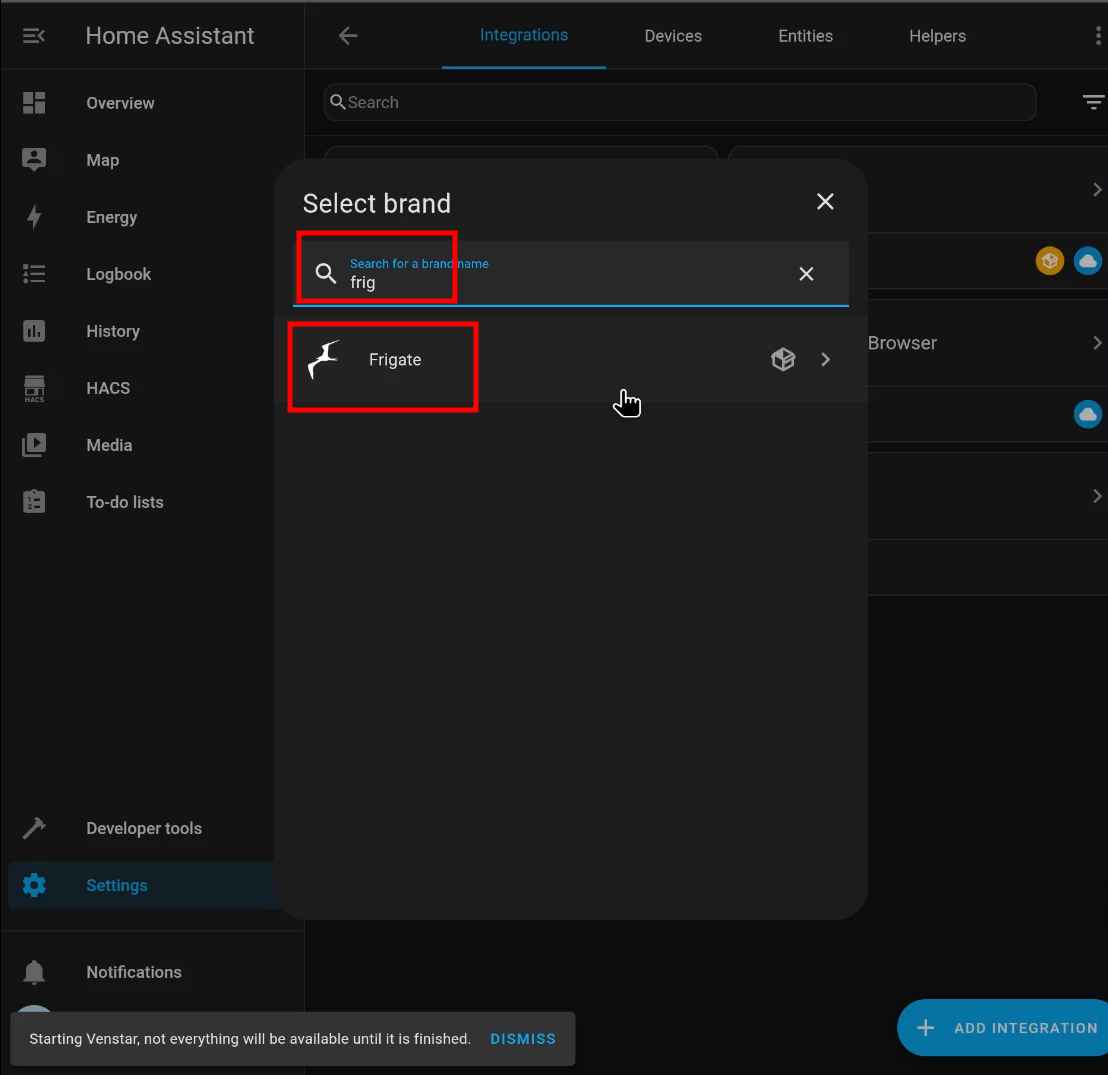Switch to the Helpers tab
The height and width of the screenshot is (1075, 1108).
(x=937, y=36)
